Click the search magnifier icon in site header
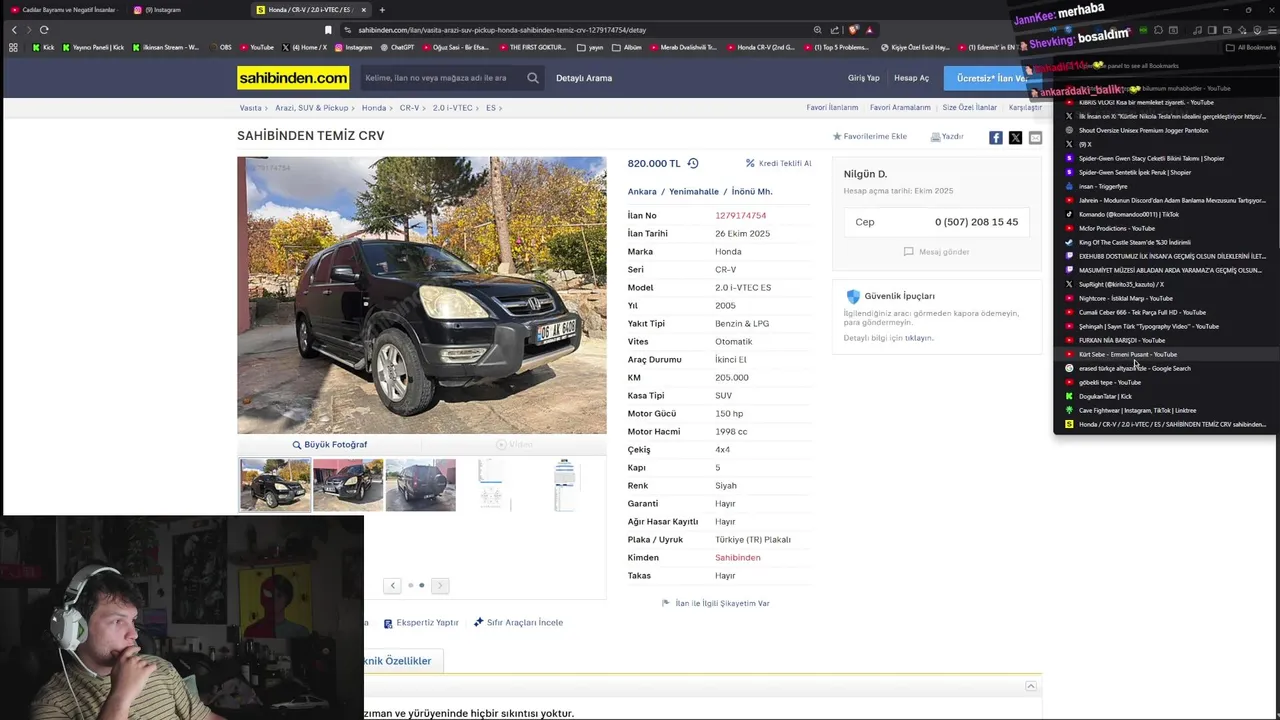Screen dimensions: 1280x720 click(533, 78)
